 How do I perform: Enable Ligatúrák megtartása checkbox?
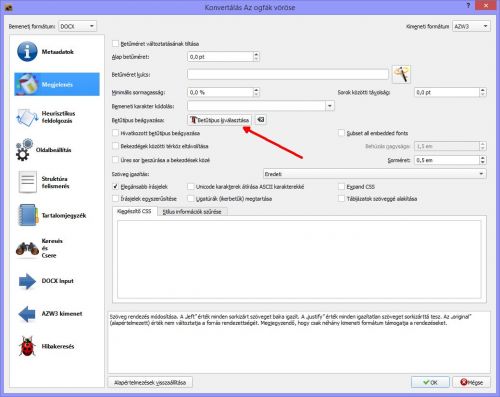(191, 199)
